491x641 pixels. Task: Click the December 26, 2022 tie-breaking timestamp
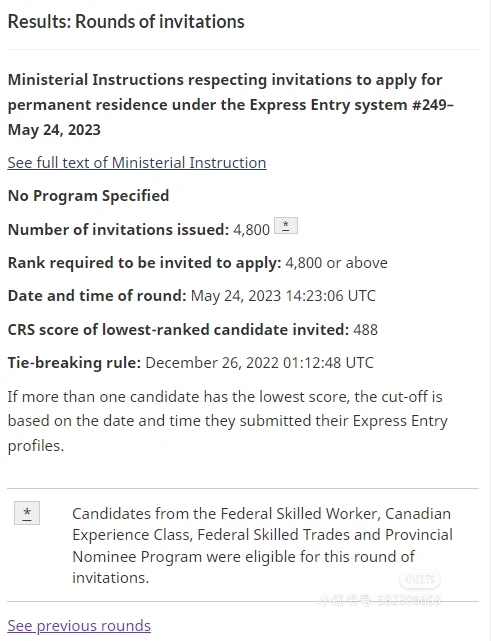click(259, 363)
